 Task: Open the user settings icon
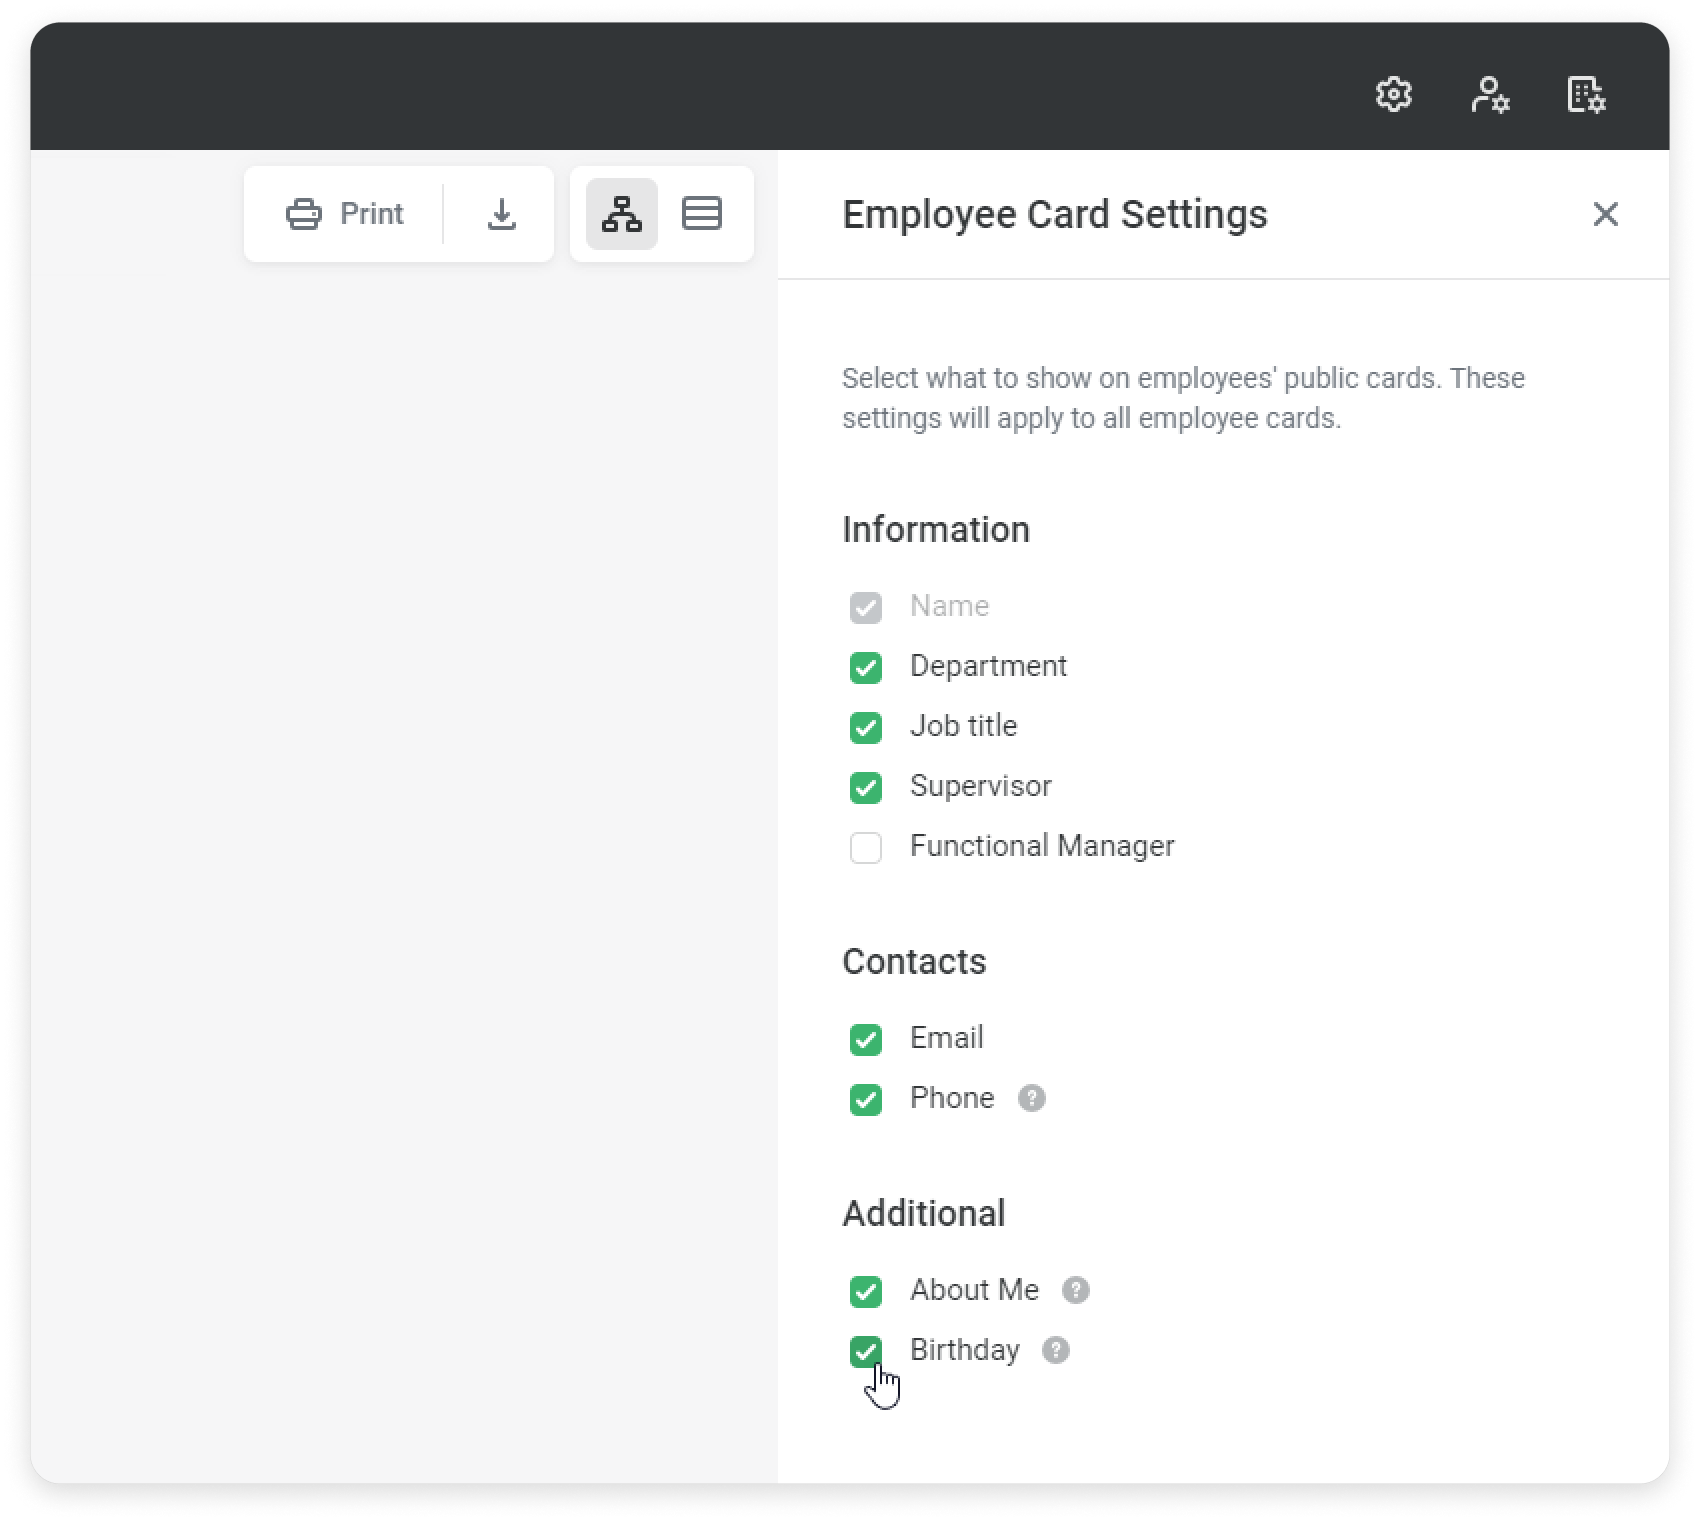pos(1489,95)
